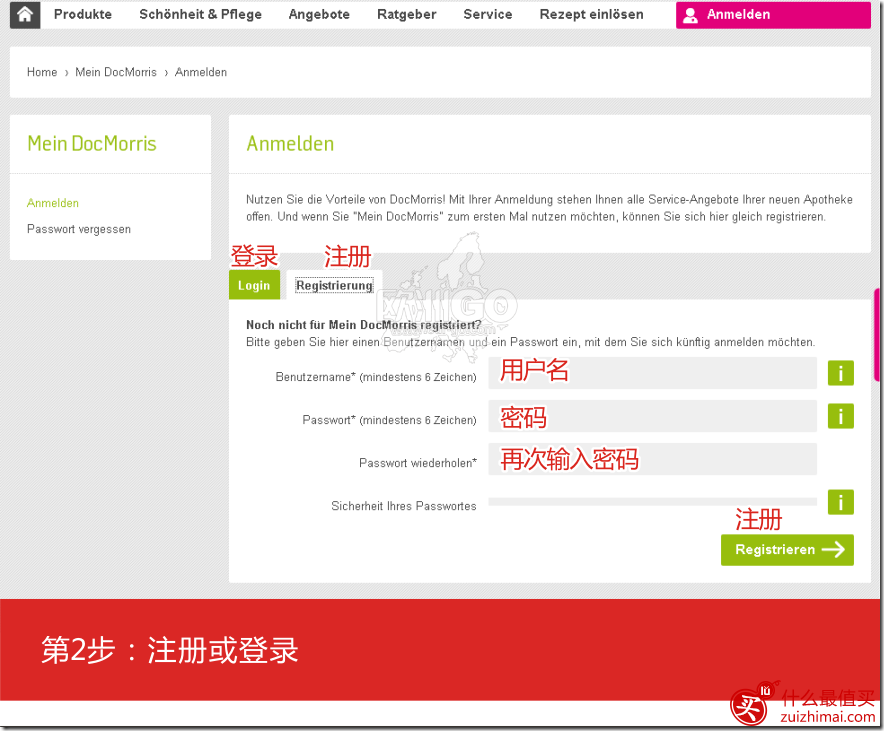Switch to the Login tab

[254, 285]
